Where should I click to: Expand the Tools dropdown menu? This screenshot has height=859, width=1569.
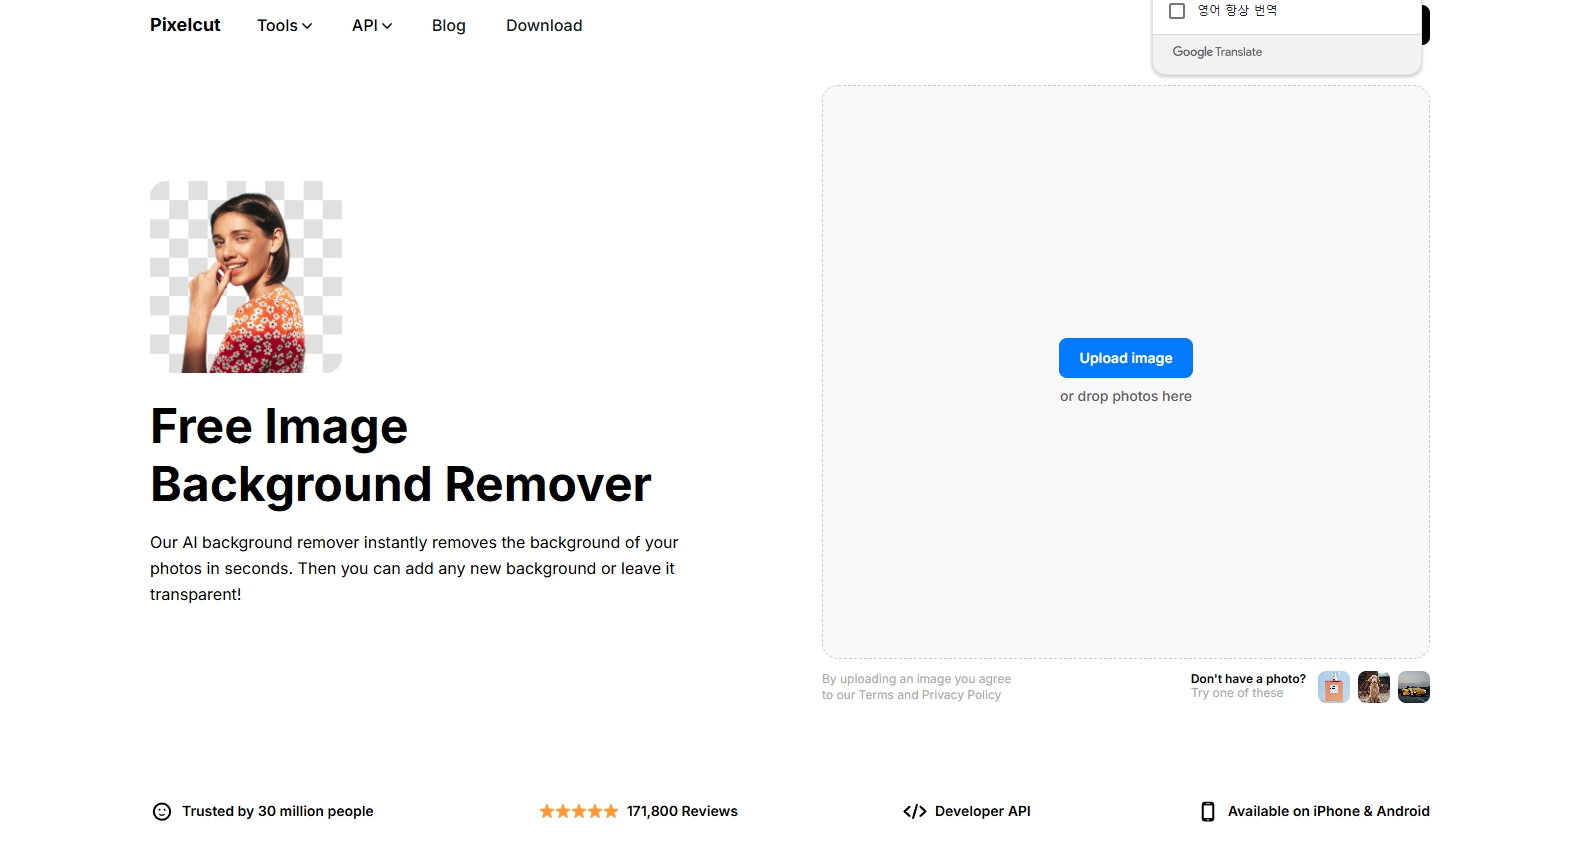(284, 26)
